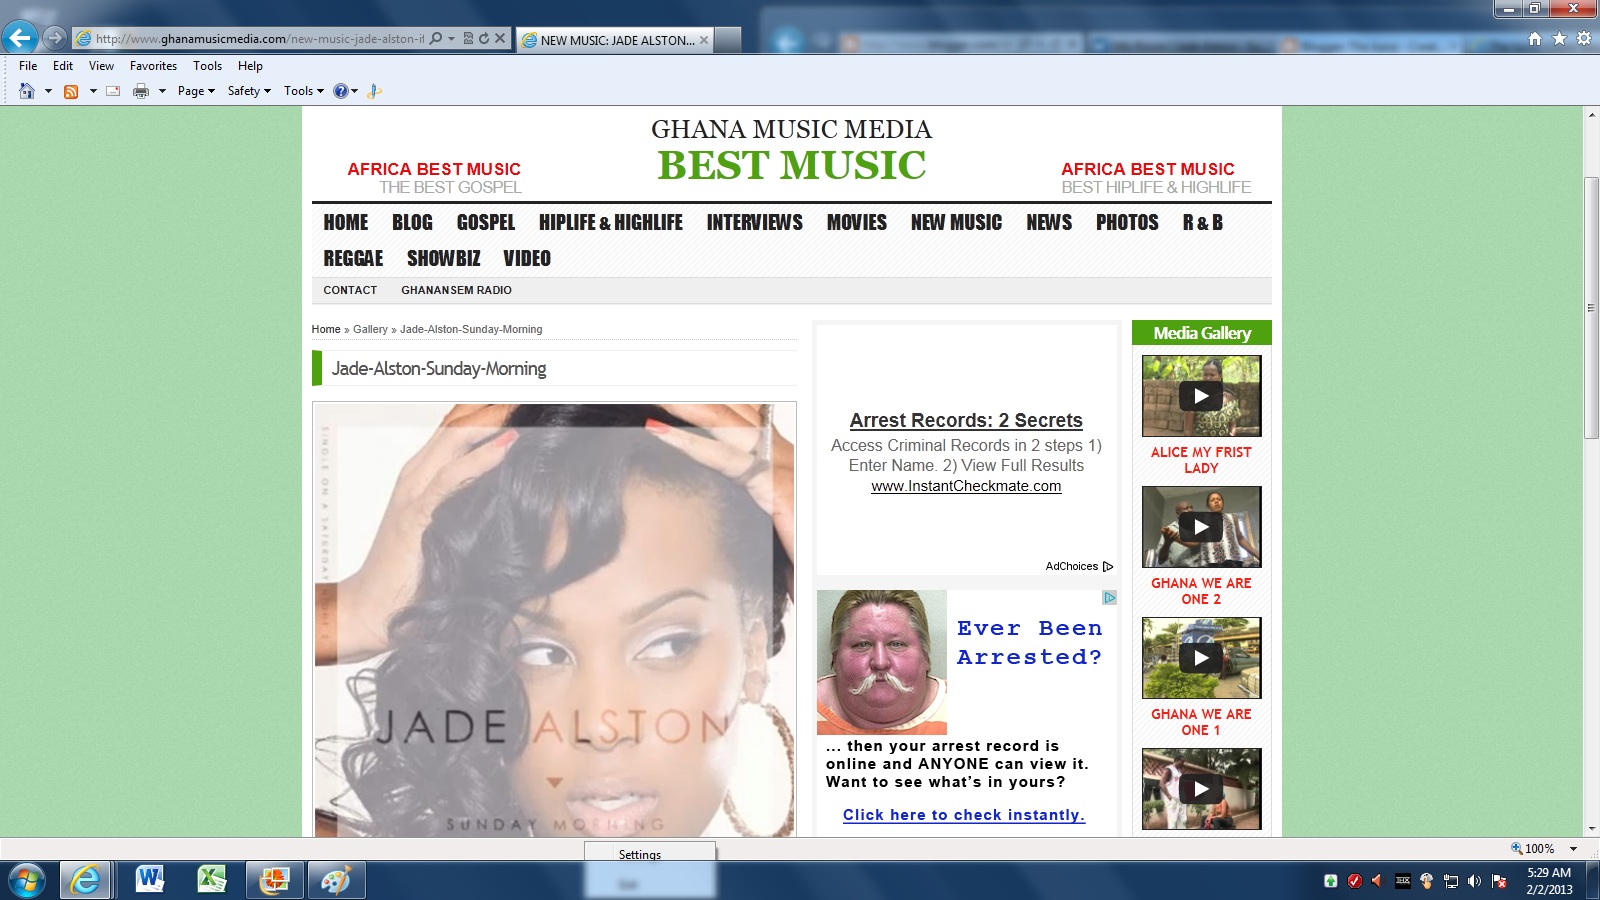The width and height of the screenshot is (1600, 900).
Task: Open the command bar Tools dropdown
Action: point(304,91)
